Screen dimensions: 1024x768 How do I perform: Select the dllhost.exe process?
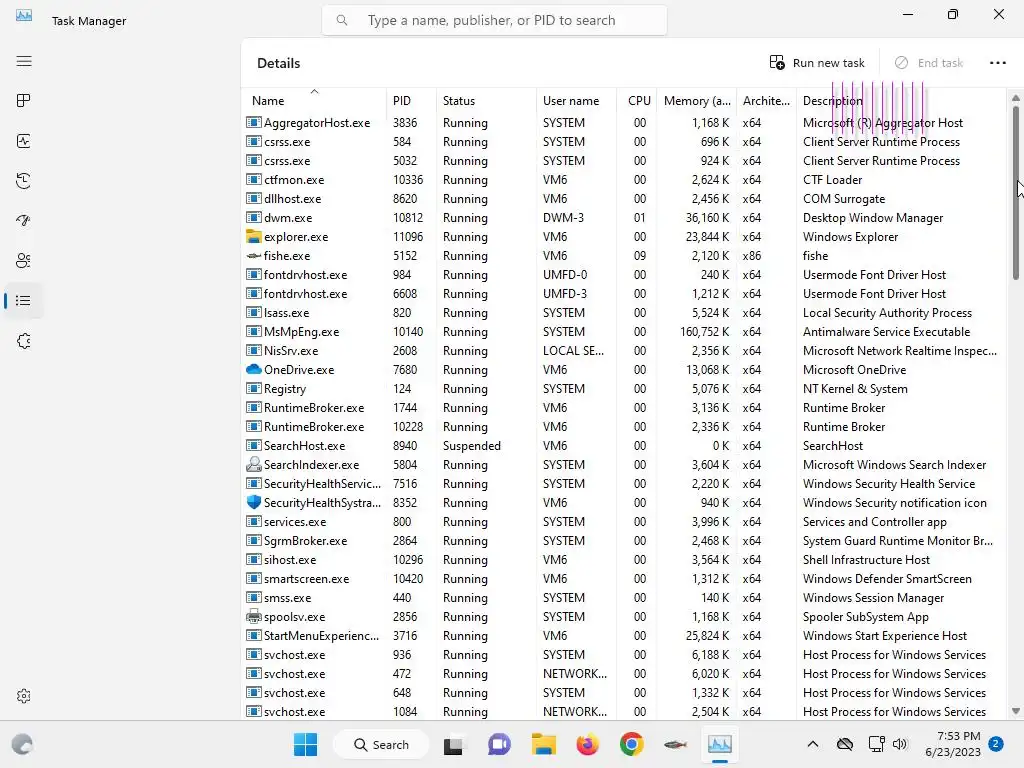point(624,198)
